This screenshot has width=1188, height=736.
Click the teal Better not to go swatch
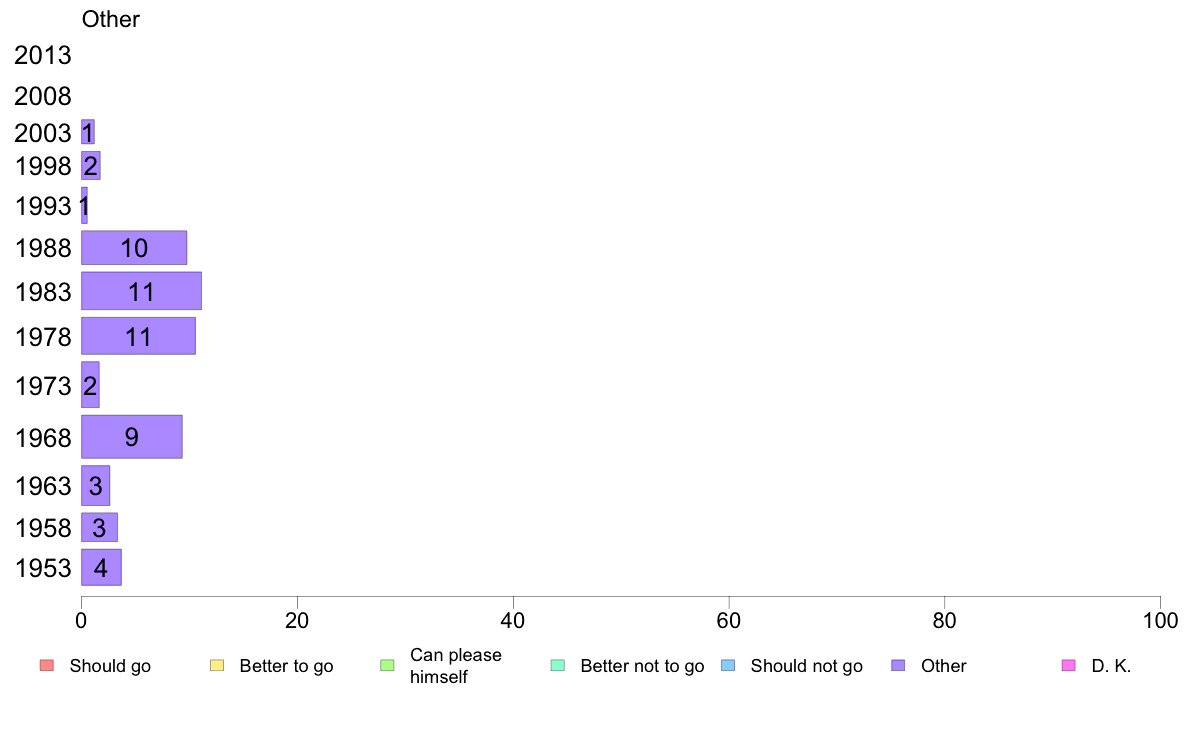click(x=558, y=666)
